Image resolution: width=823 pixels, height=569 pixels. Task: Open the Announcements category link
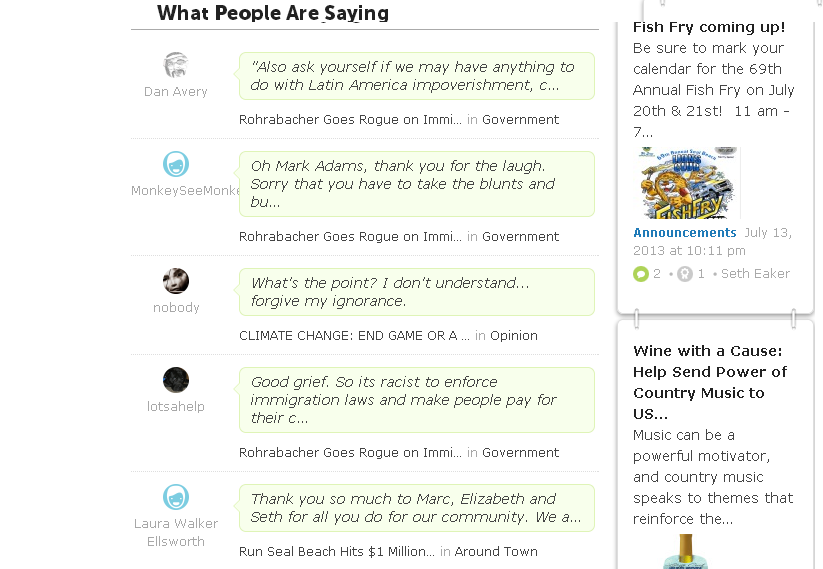[x=685, y=233]
